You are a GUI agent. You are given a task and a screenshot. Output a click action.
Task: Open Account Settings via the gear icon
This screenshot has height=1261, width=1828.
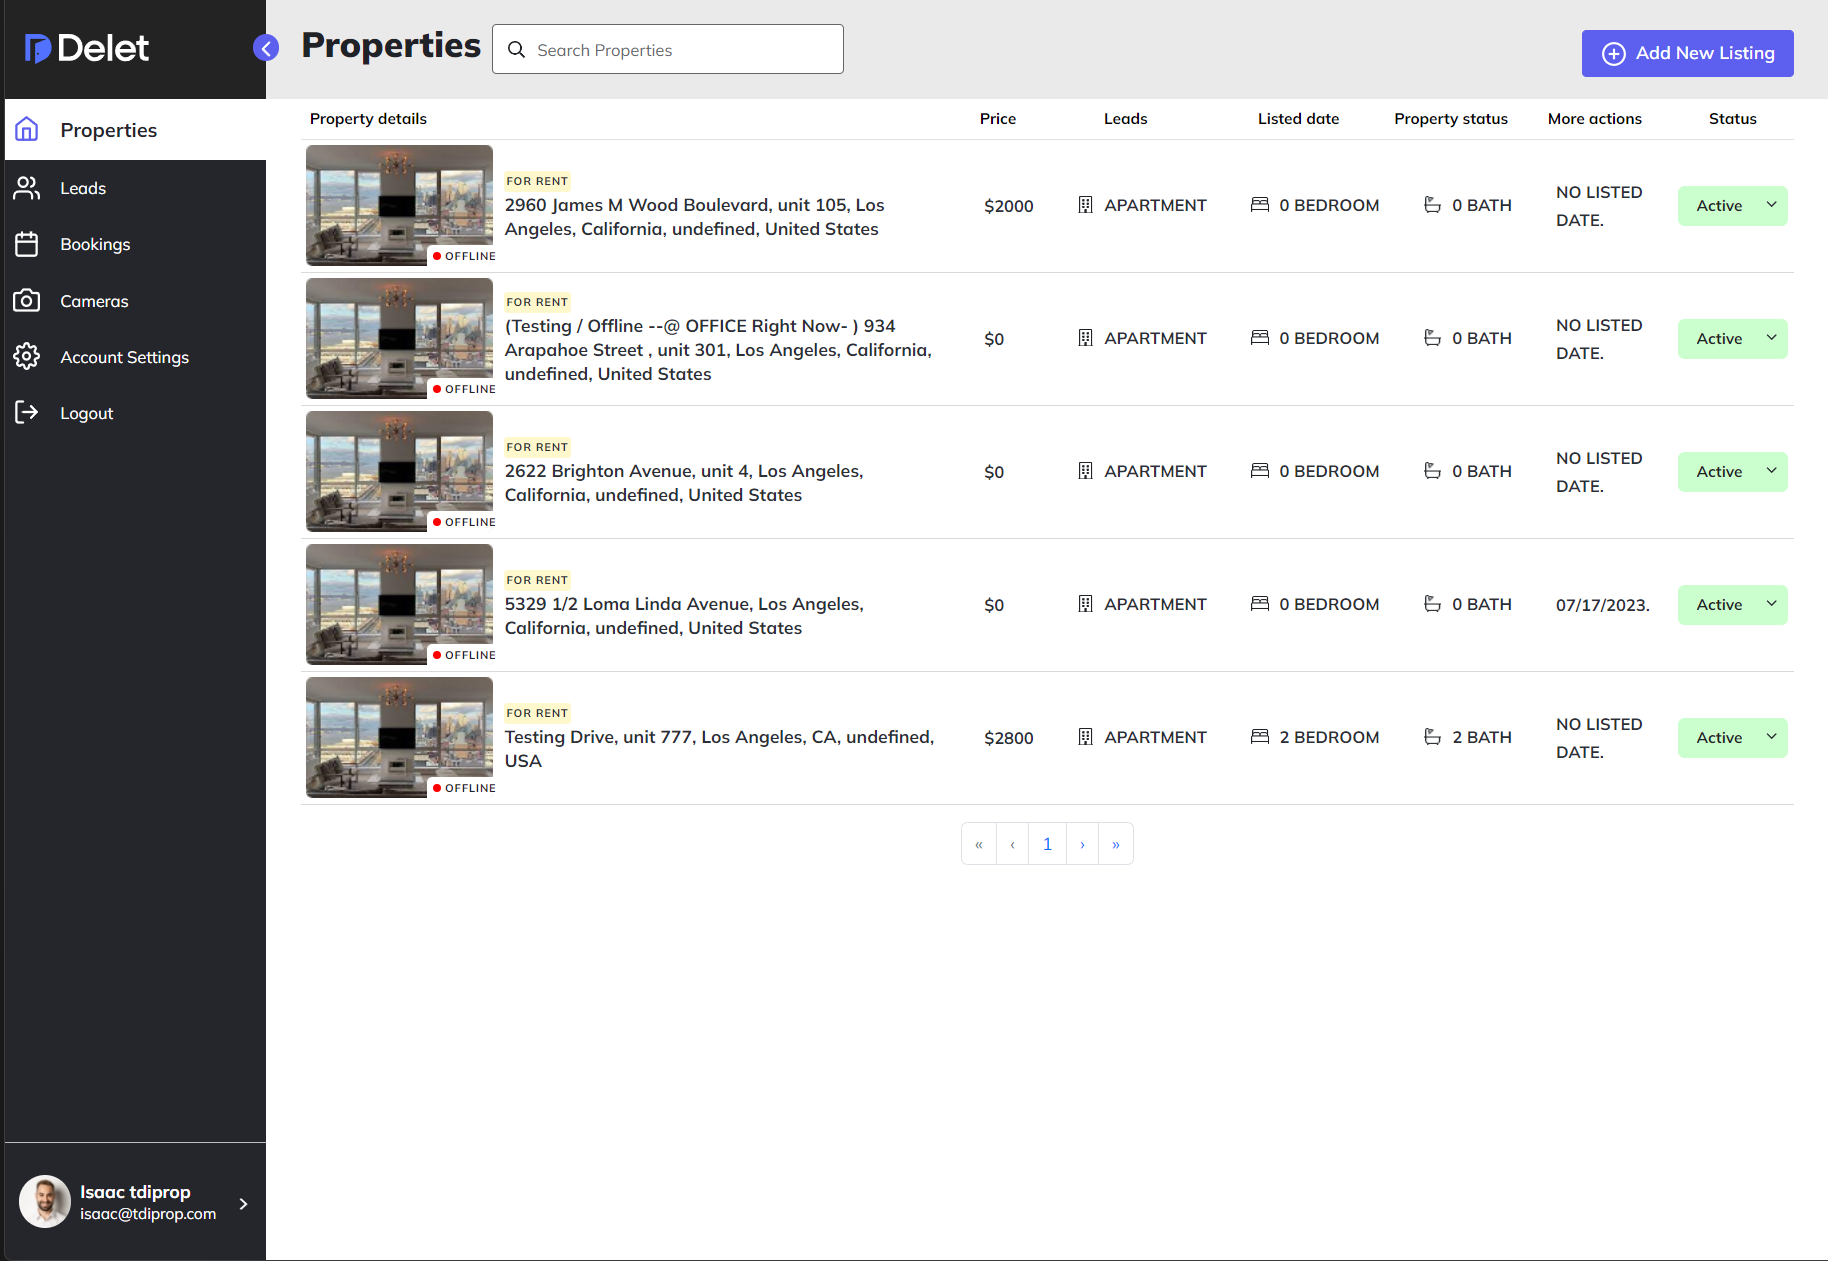(x=27, y=356)
